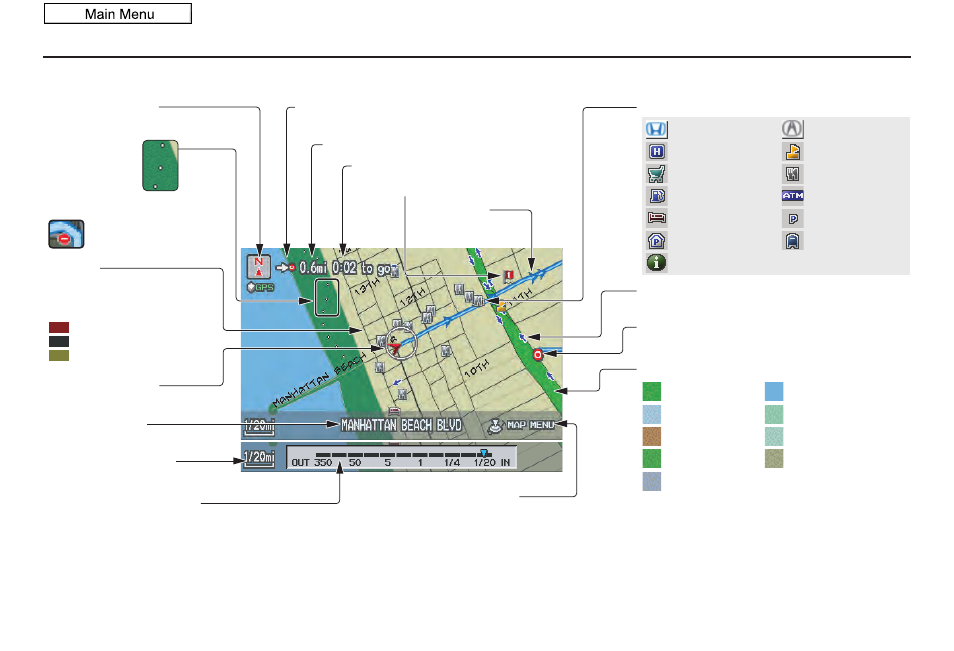Screen dimensions: 954x651
Task: Click the red destination marker on map
Action: coord(538,354)
